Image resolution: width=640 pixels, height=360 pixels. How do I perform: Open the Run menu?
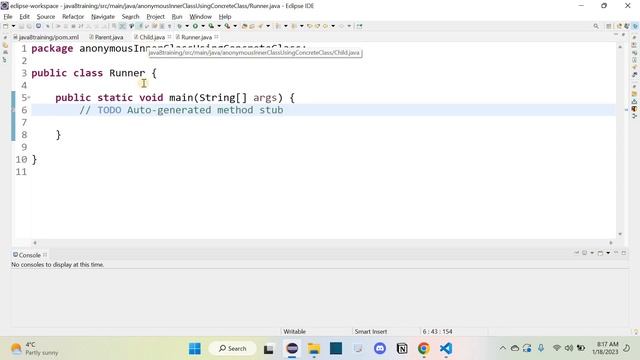click(x=177, y=17)
